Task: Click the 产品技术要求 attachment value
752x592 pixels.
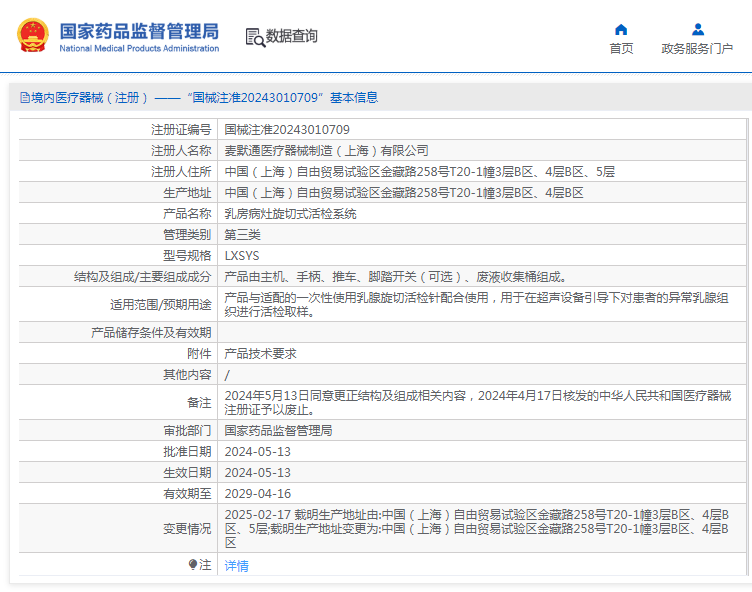Action: (x=260, y=354)
